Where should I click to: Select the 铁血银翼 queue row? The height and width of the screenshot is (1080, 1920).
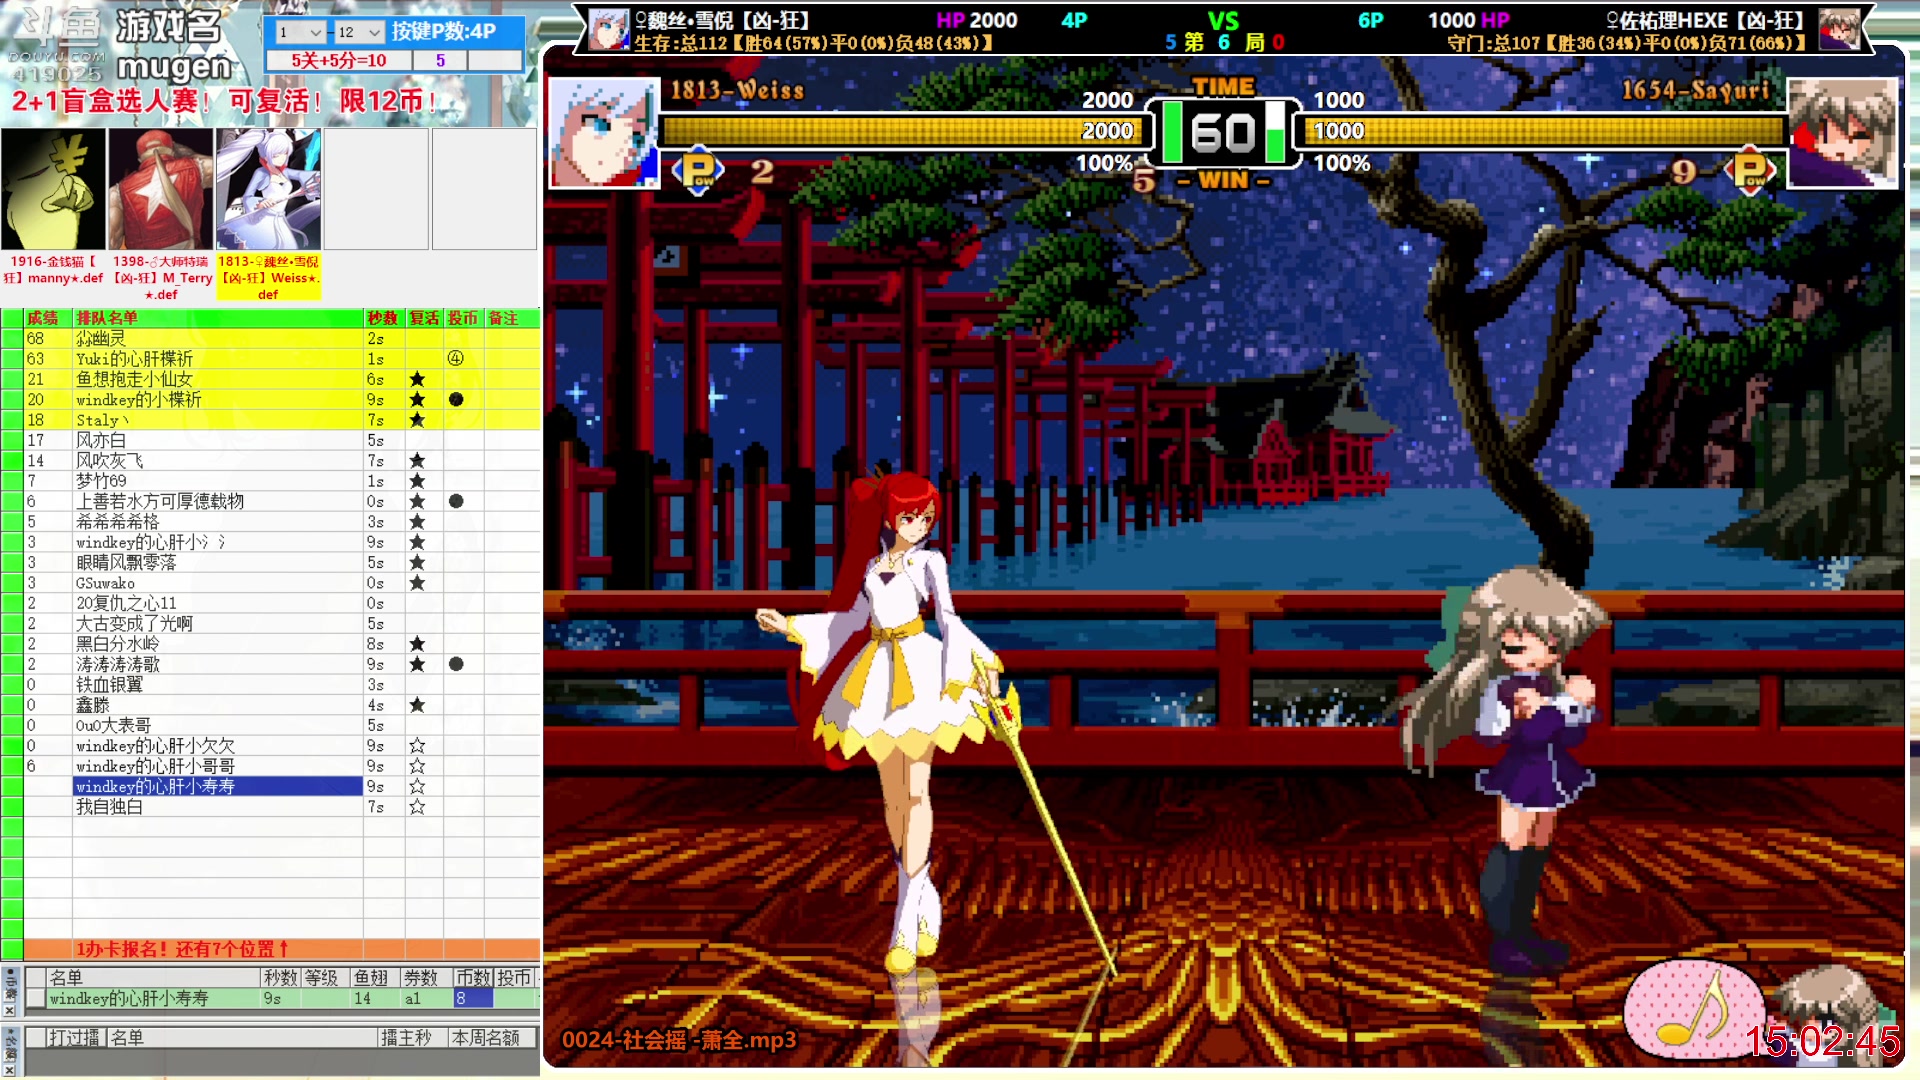(x=218, y=685)
